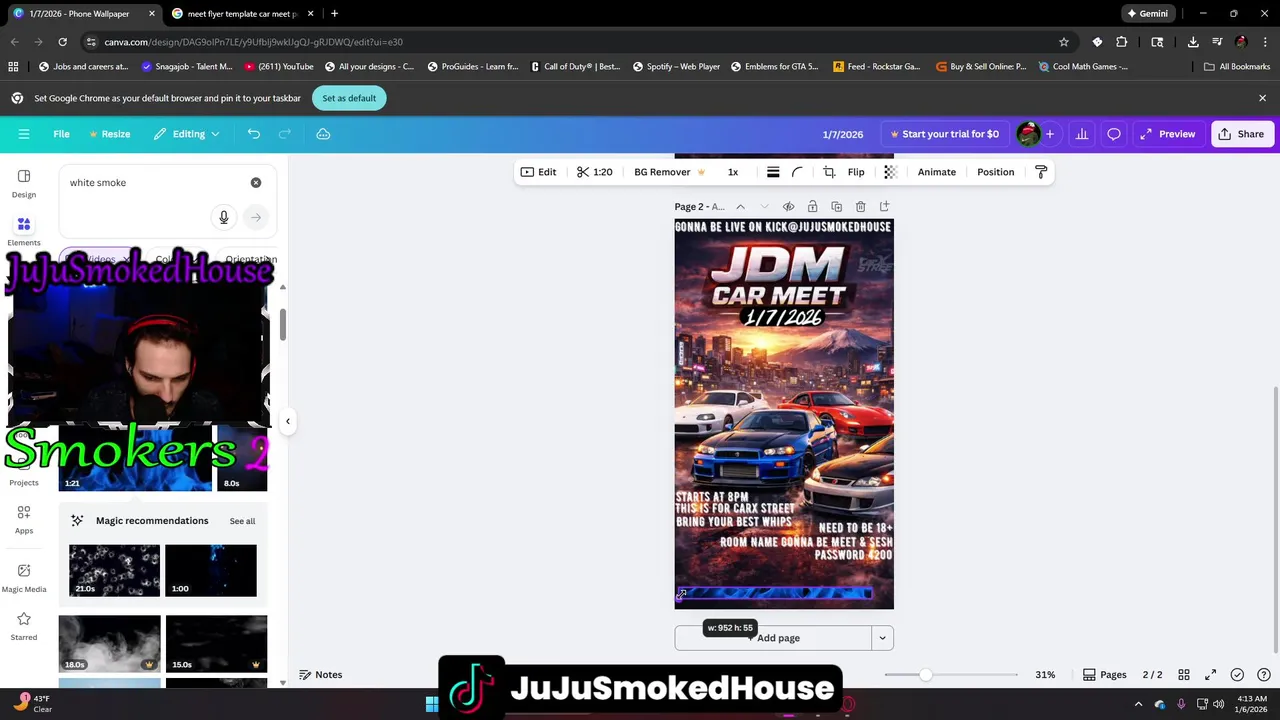Click the 1/7/2026 design title

(843, 134)
